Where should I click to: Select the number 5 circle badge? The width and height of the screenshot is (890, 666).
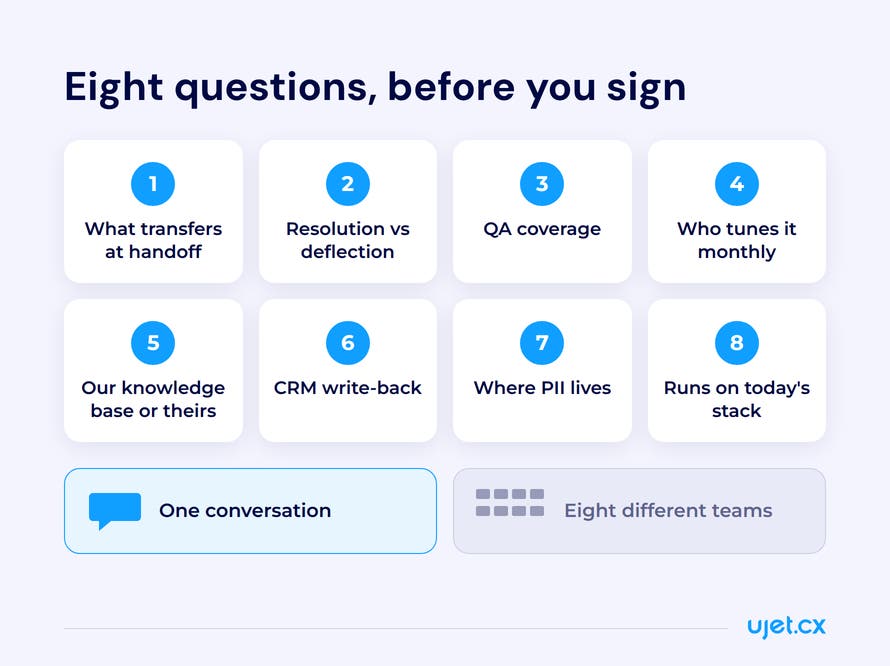tap(153, 343)
